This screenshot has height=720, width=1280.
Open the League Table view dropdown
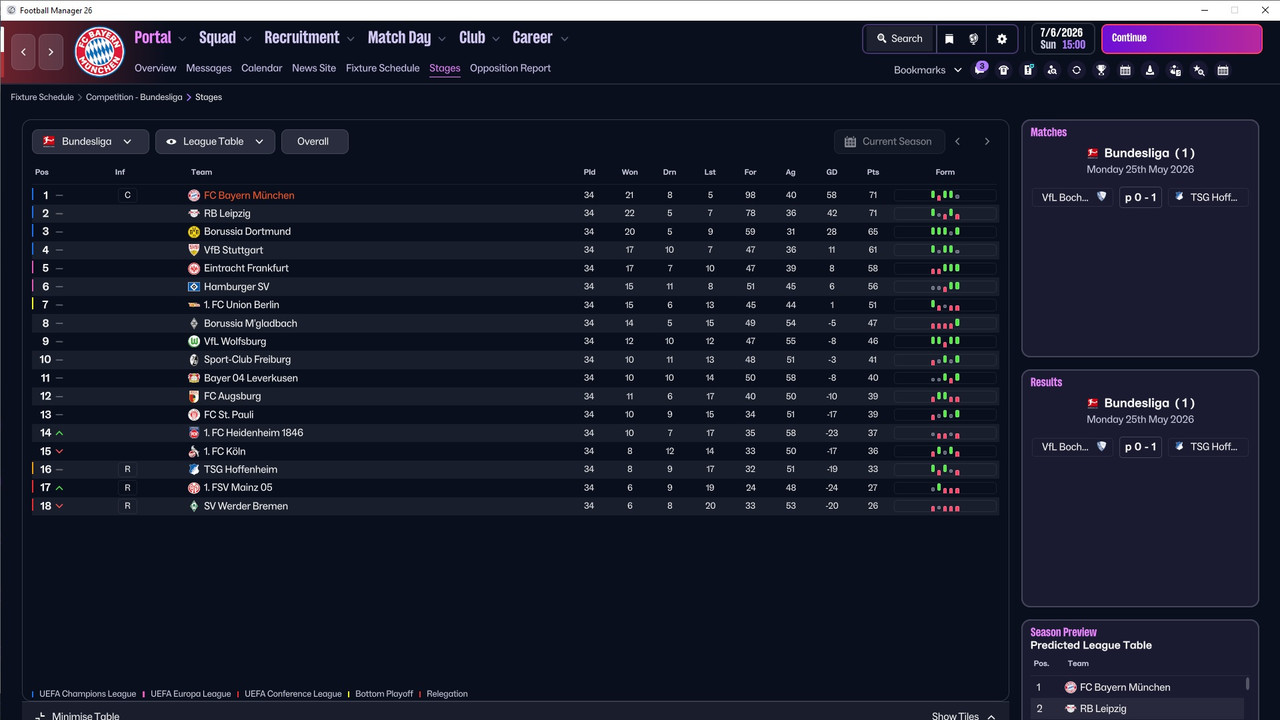(215, 142)
